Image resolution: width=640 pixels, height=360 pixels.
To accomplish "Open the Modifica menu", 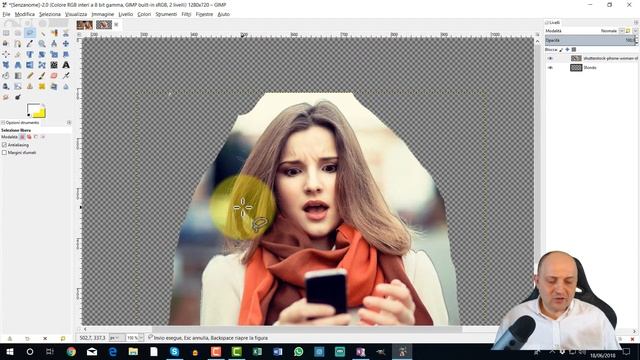I will point(25,14).
